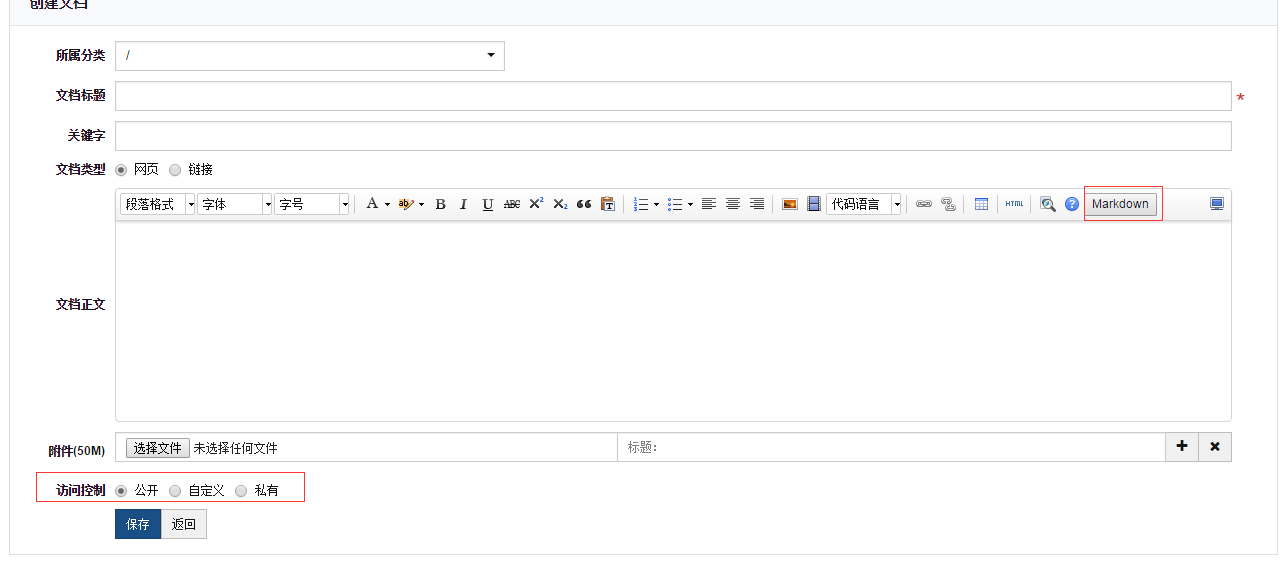Insert an image with the picture icon
Viewport: 1286px width, 575px height.
pyautogui.click(x=790, y=204)
